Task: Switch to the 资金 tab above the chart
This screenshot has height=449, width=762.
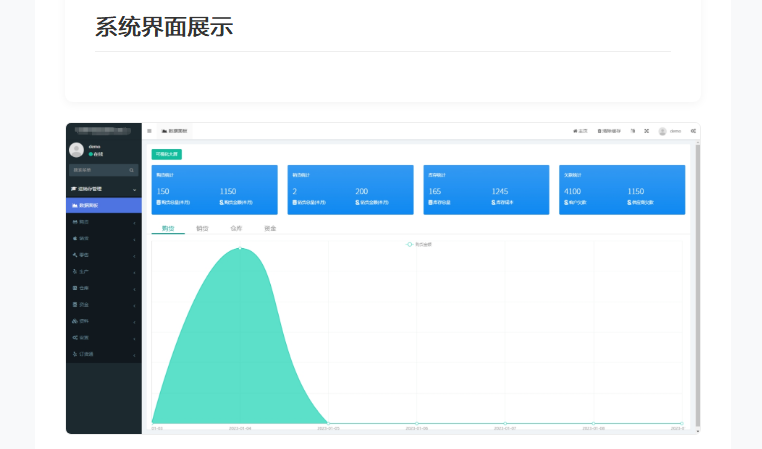Action: tap(270, 228)
